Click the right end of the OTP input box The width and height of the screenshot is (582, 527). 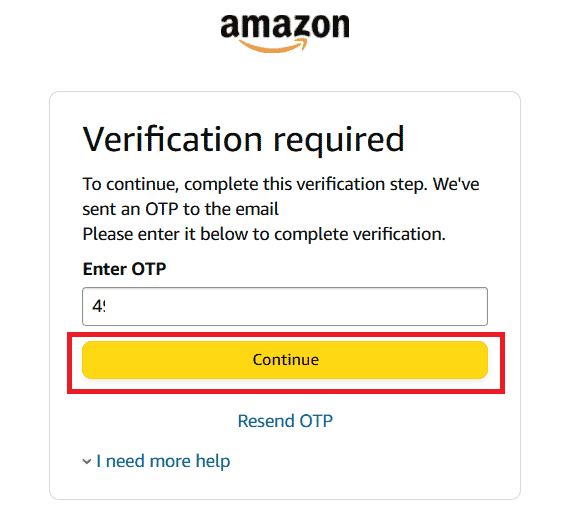[479, 306]
